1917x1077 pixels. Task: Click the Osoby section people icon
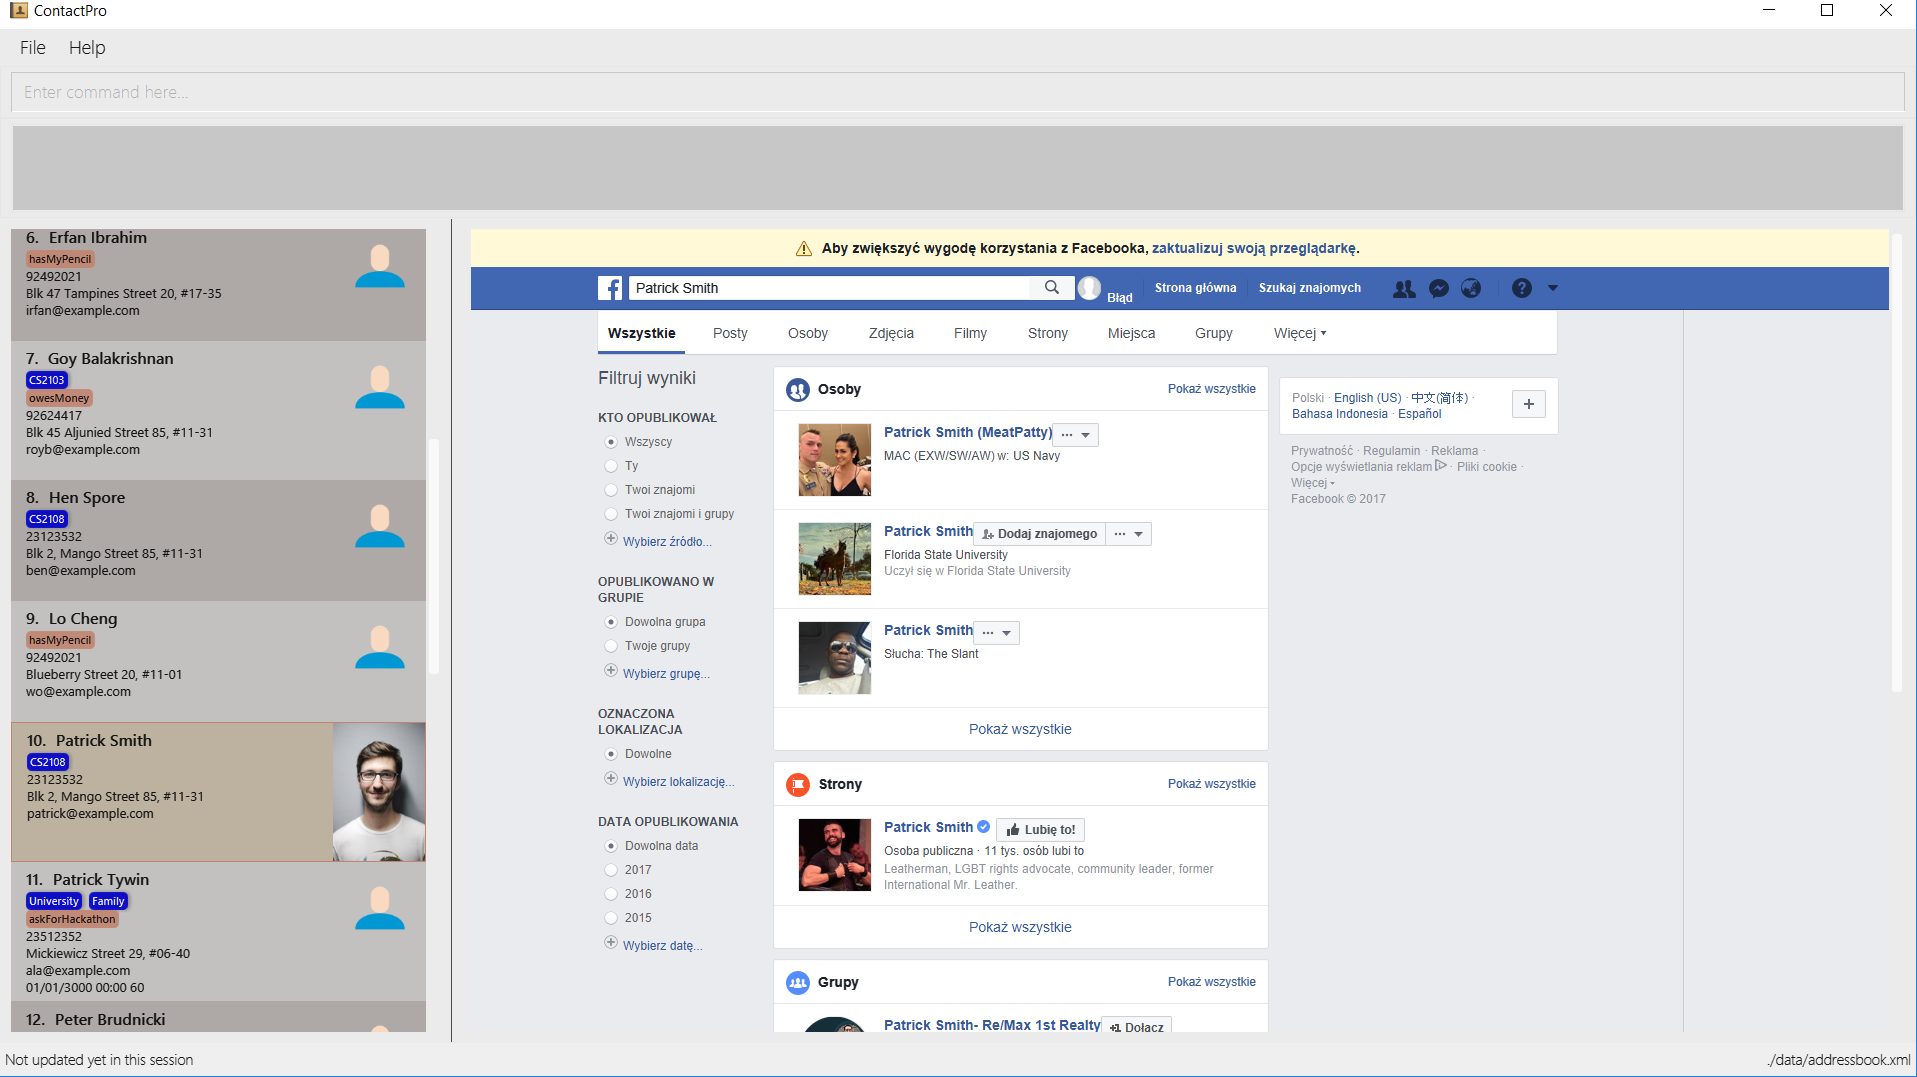798,390
